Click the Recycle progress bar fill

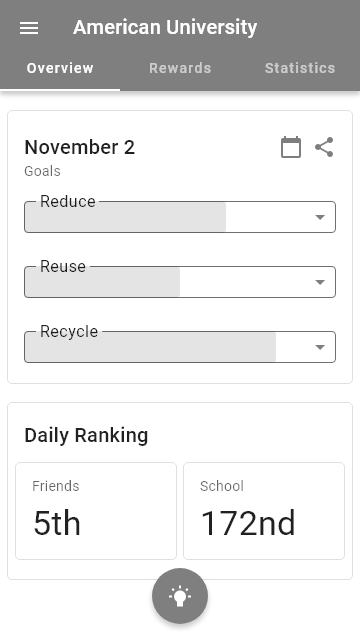tap(151, 347)
